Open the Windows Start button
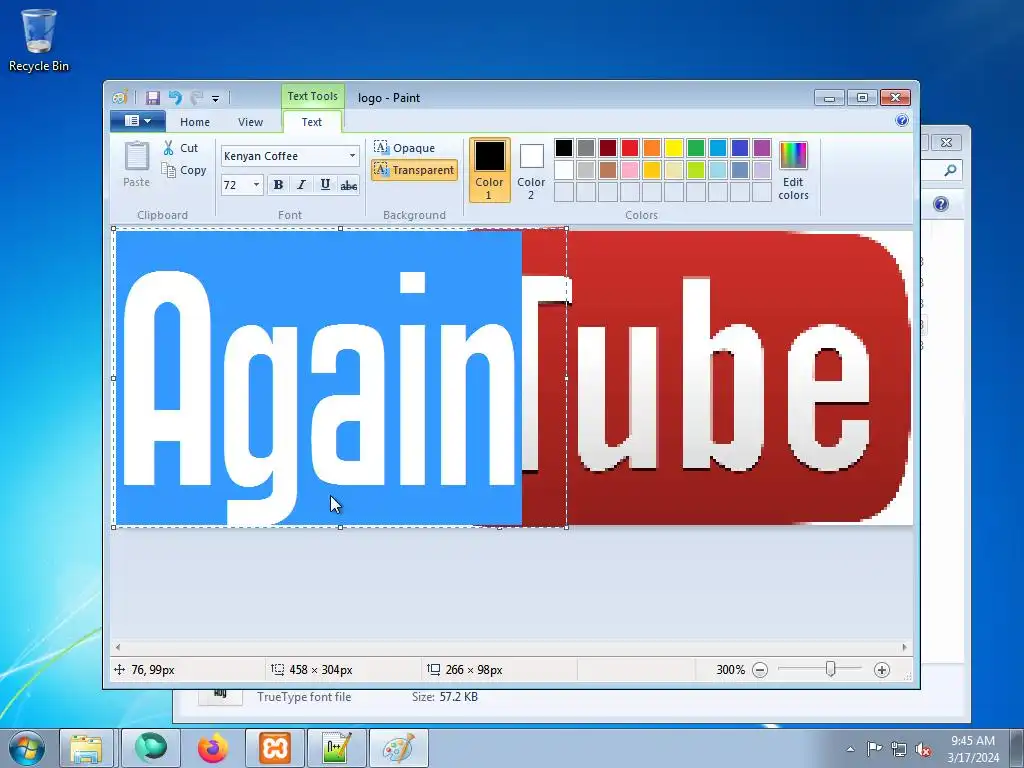 26,748
